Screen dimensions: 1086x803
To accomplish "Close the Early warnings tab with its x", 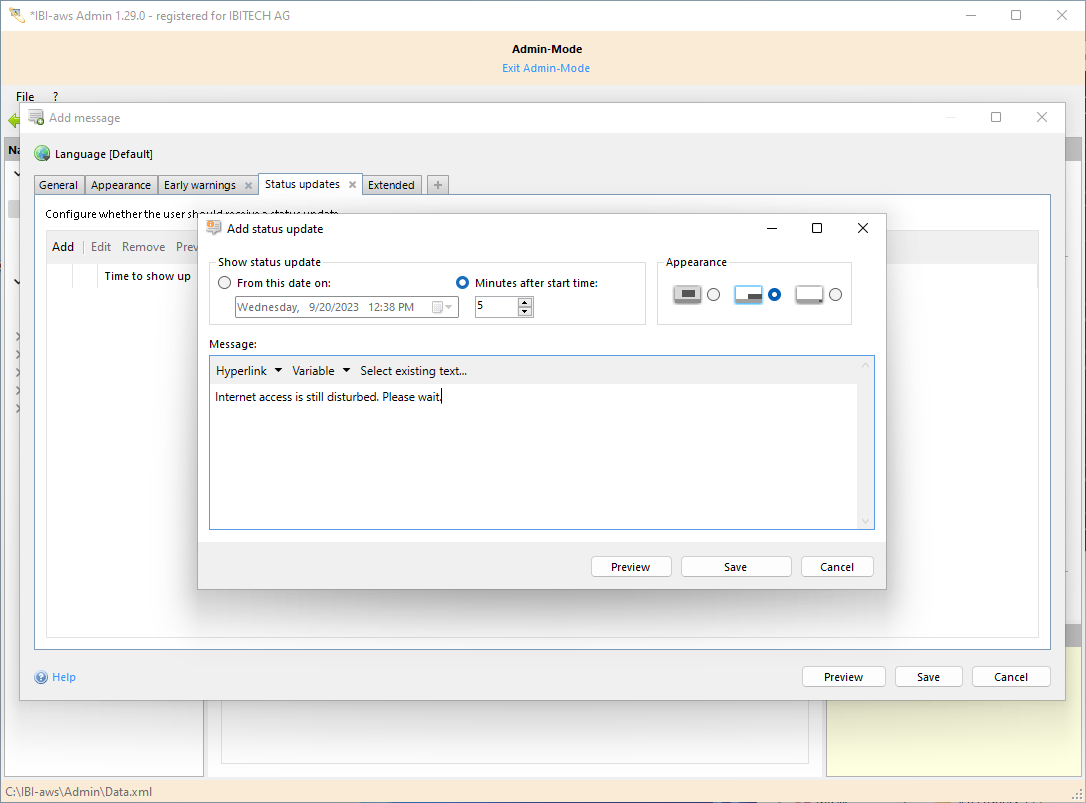I will pos(248,185).
